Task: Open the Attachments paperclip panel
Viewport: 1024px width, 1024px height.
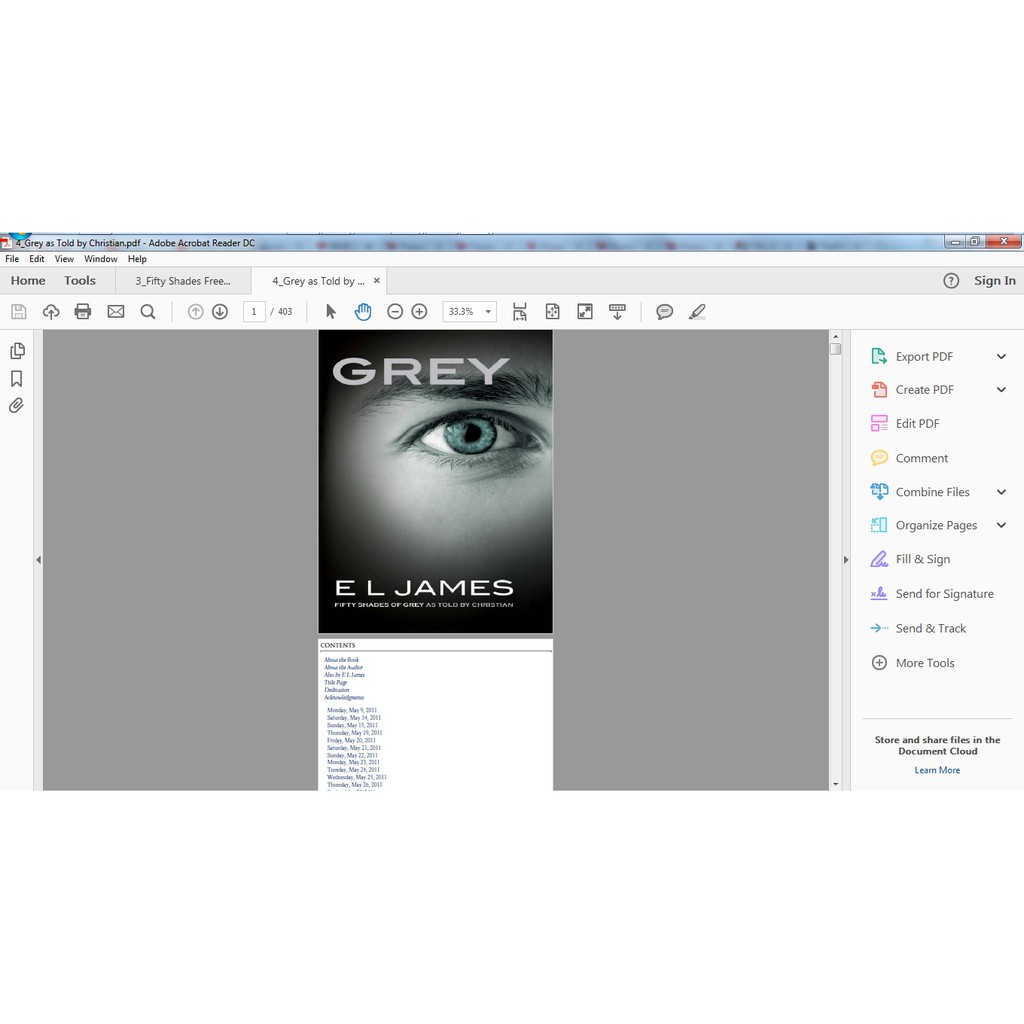Action: click(x=16, y=406)
